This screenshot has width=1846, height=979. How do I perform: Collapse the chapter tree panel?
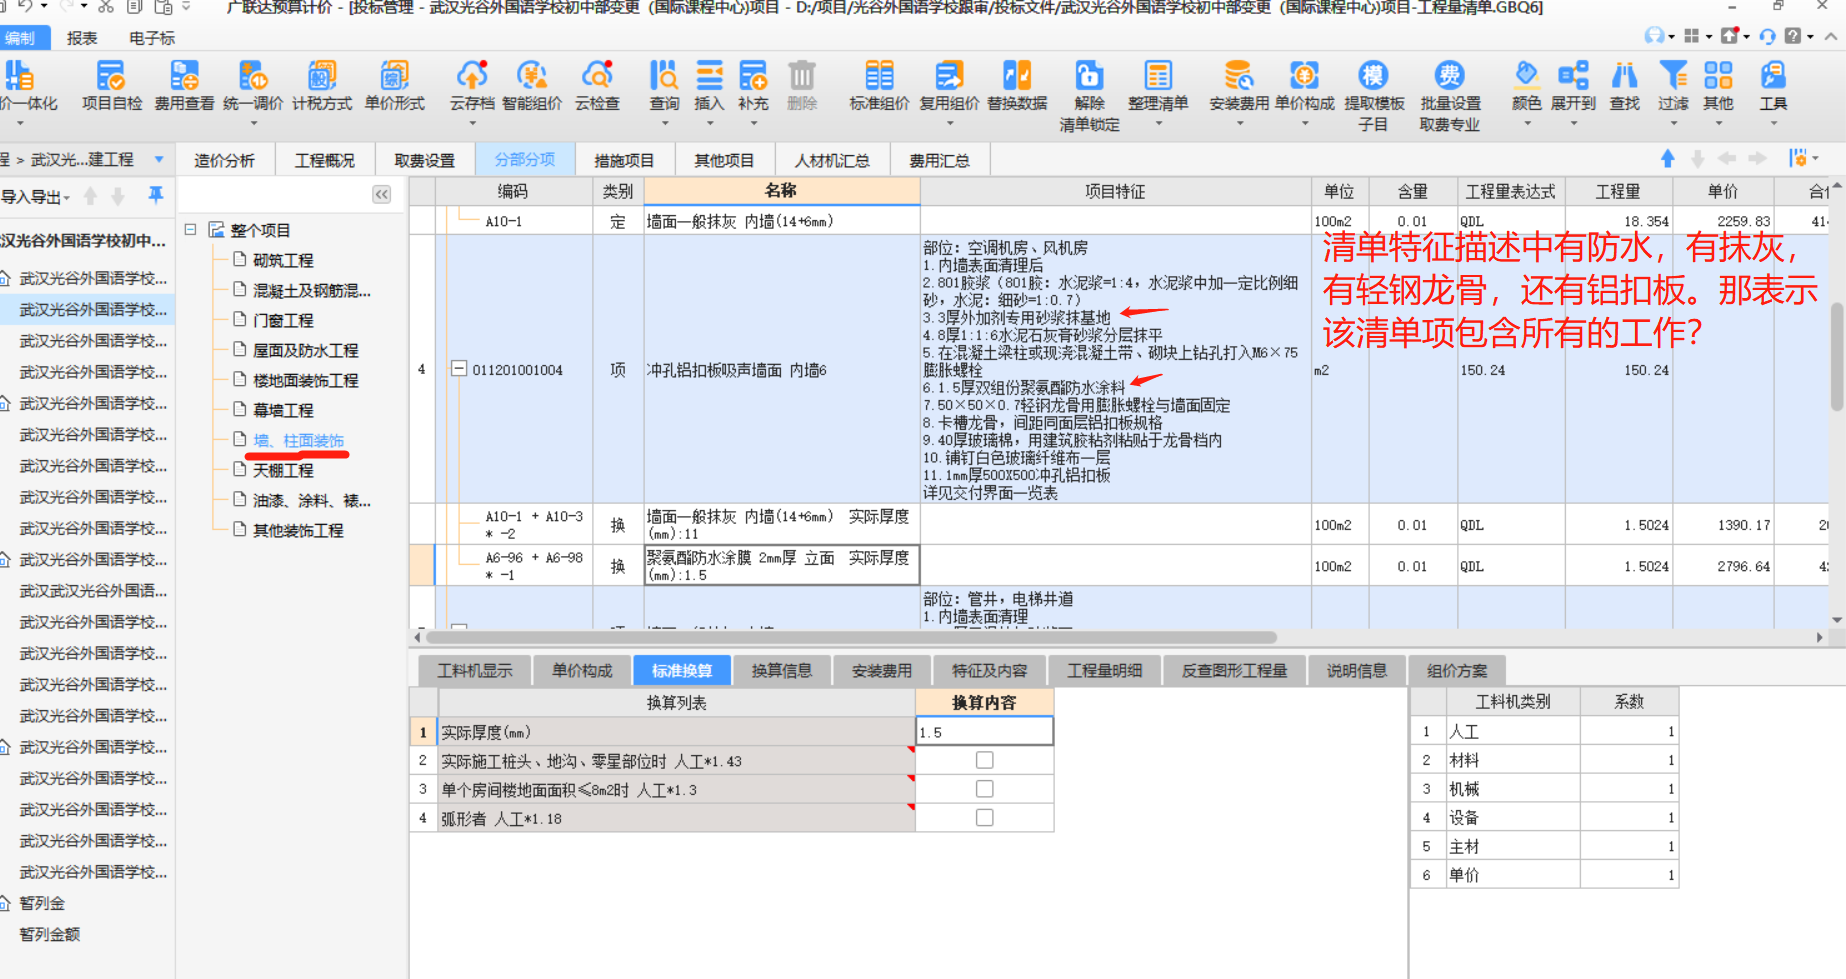382,194
